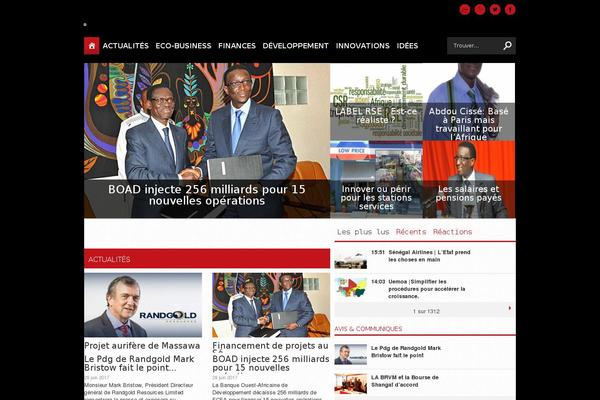This screenshot has height=400, width=600.
Task: Click the first red social circle icon
Action: point(465,10)
